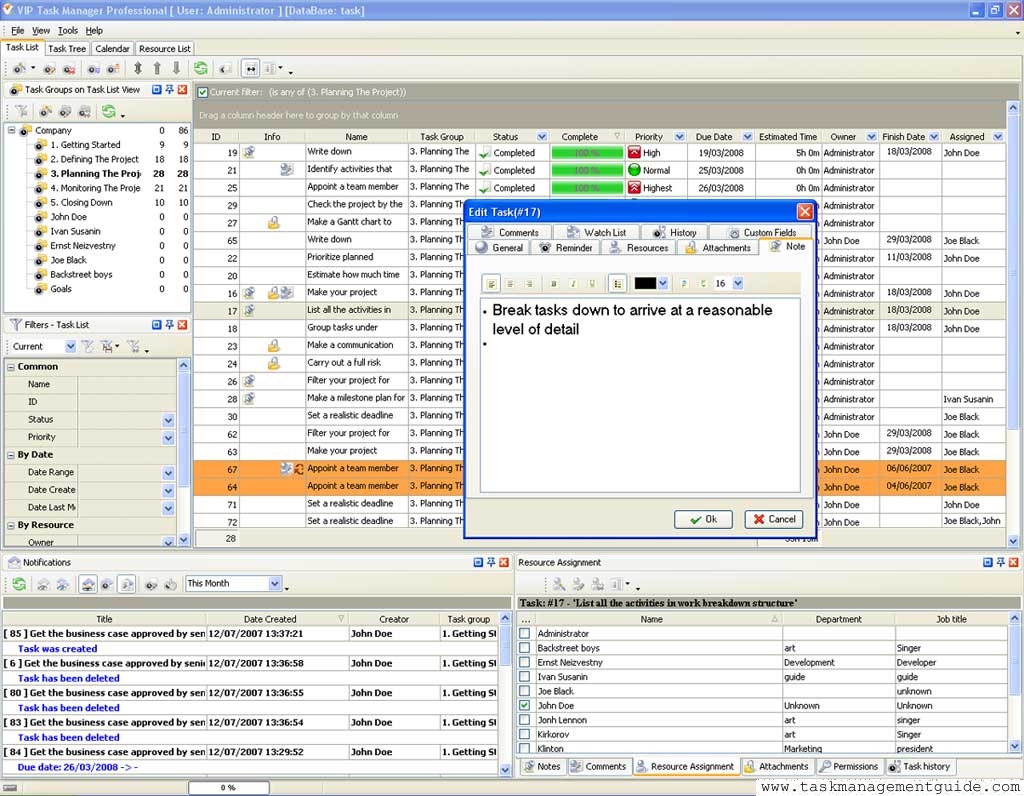Open the Reminder tab in Edit Task dialog
The height and width of the screenshot is (796, 1024).
(566, 248)
